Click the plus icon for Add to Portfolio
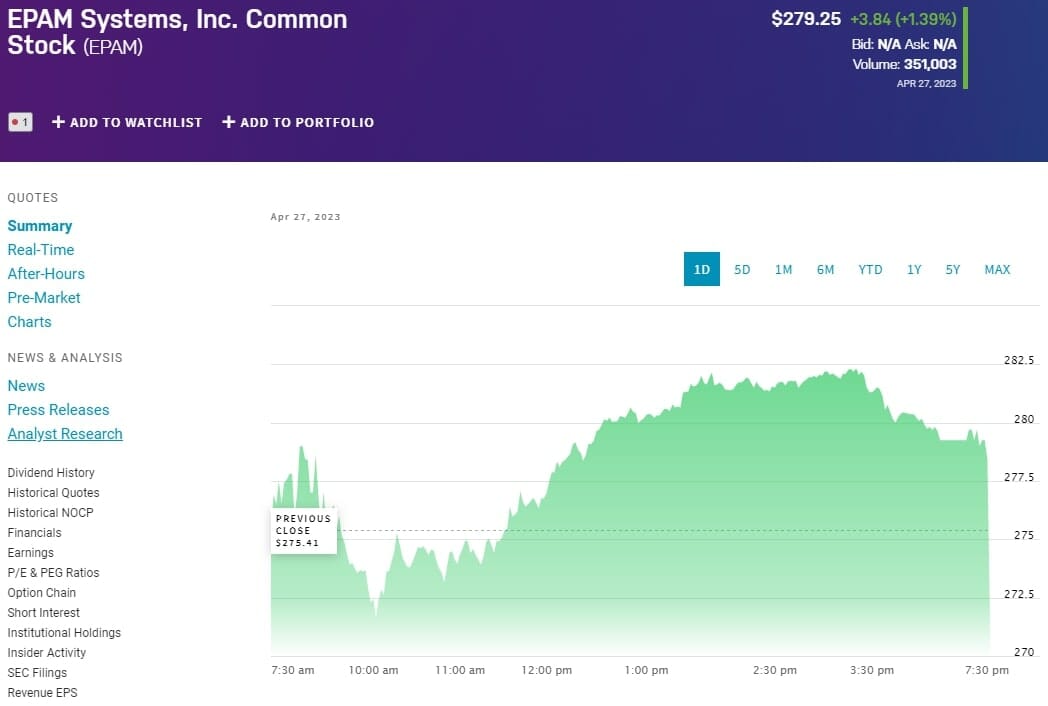 pos(229,122)
